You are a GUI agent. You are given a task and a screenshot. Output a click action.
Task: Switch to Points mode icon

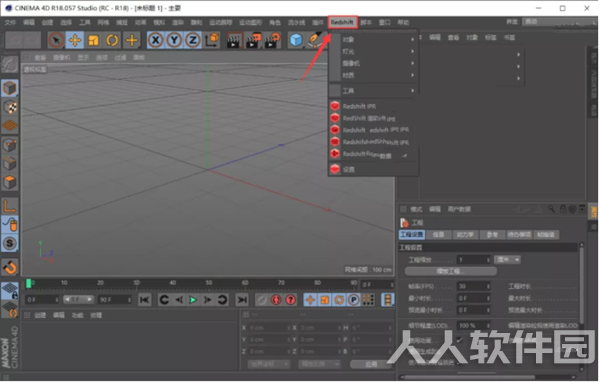pos(10,145)
